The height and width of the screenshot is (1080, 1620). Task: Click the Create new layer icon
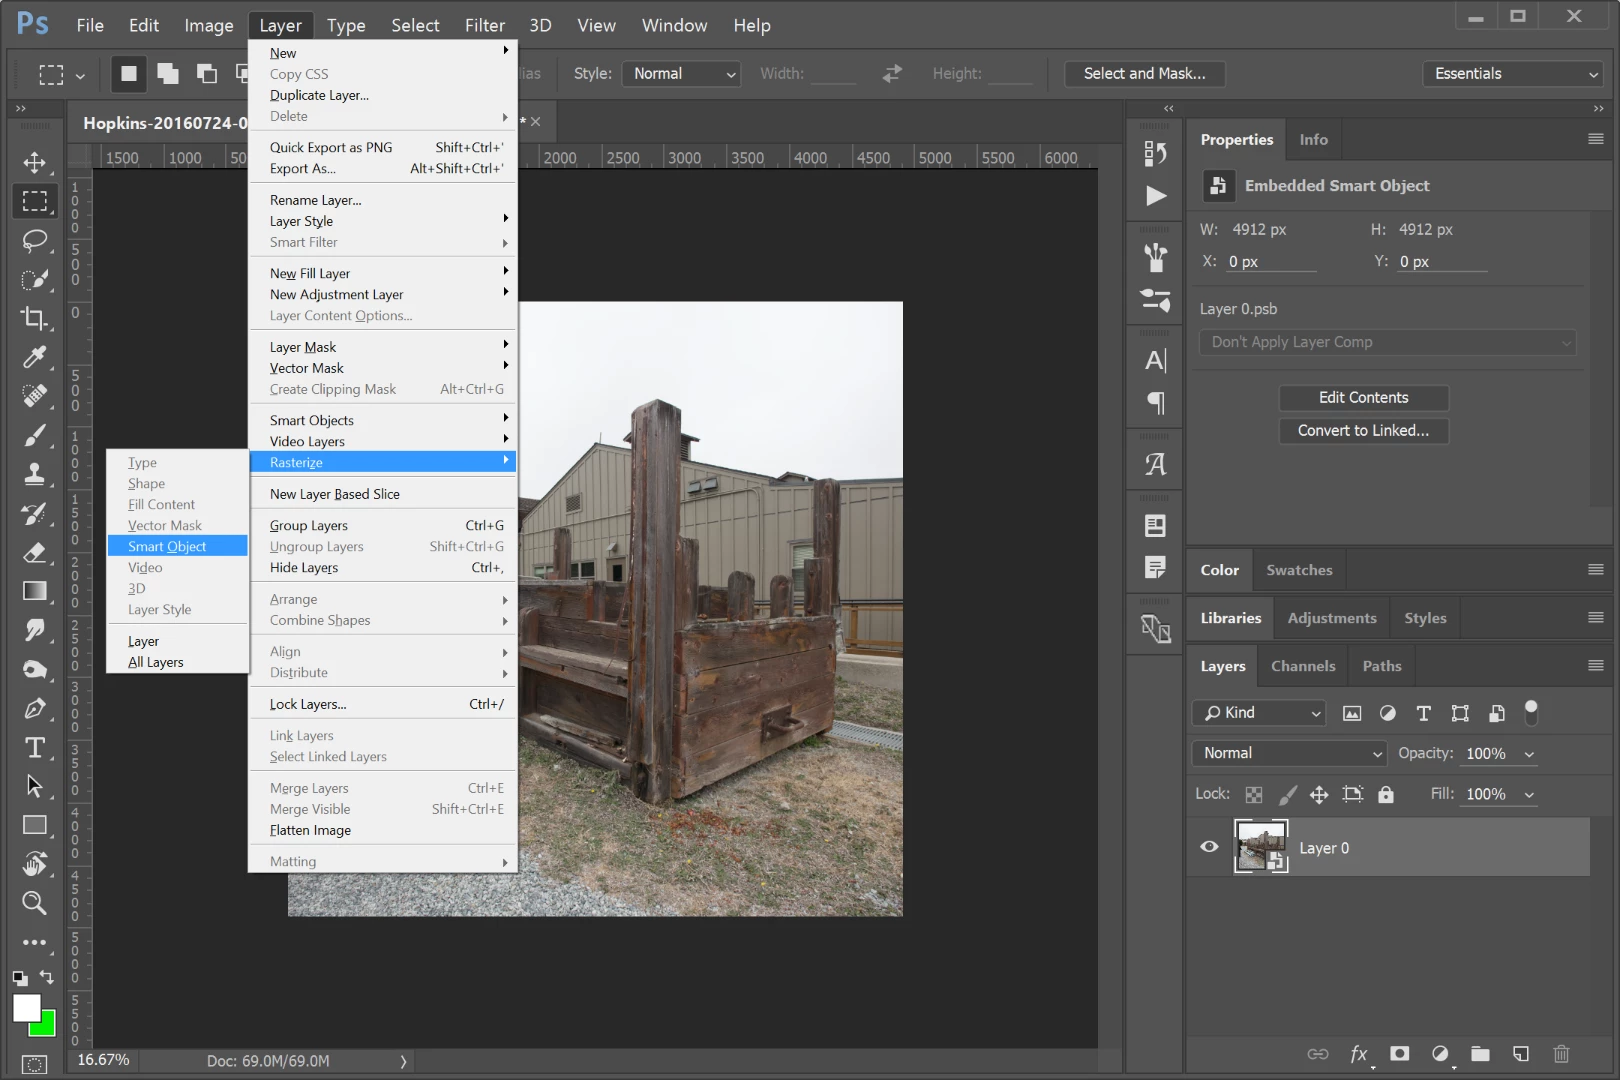click(1520, 1053)
